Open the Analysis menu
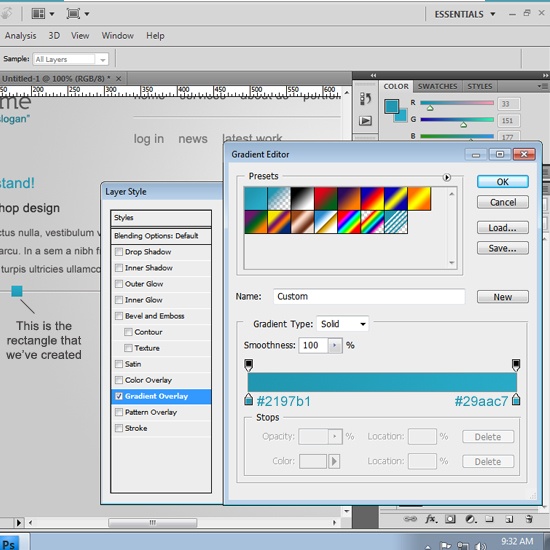The width and height of the screenshot is (550, 550). (x=20, y=36)
